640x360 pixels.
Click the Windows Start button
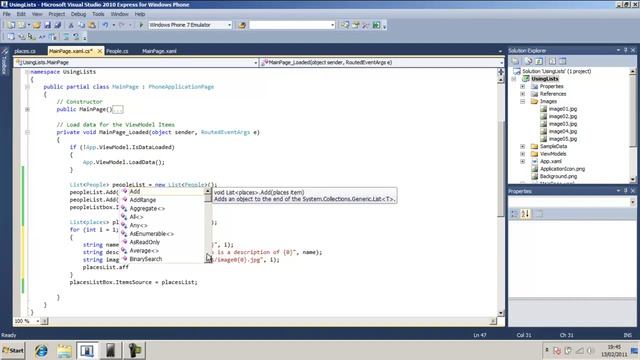(13, 351)
